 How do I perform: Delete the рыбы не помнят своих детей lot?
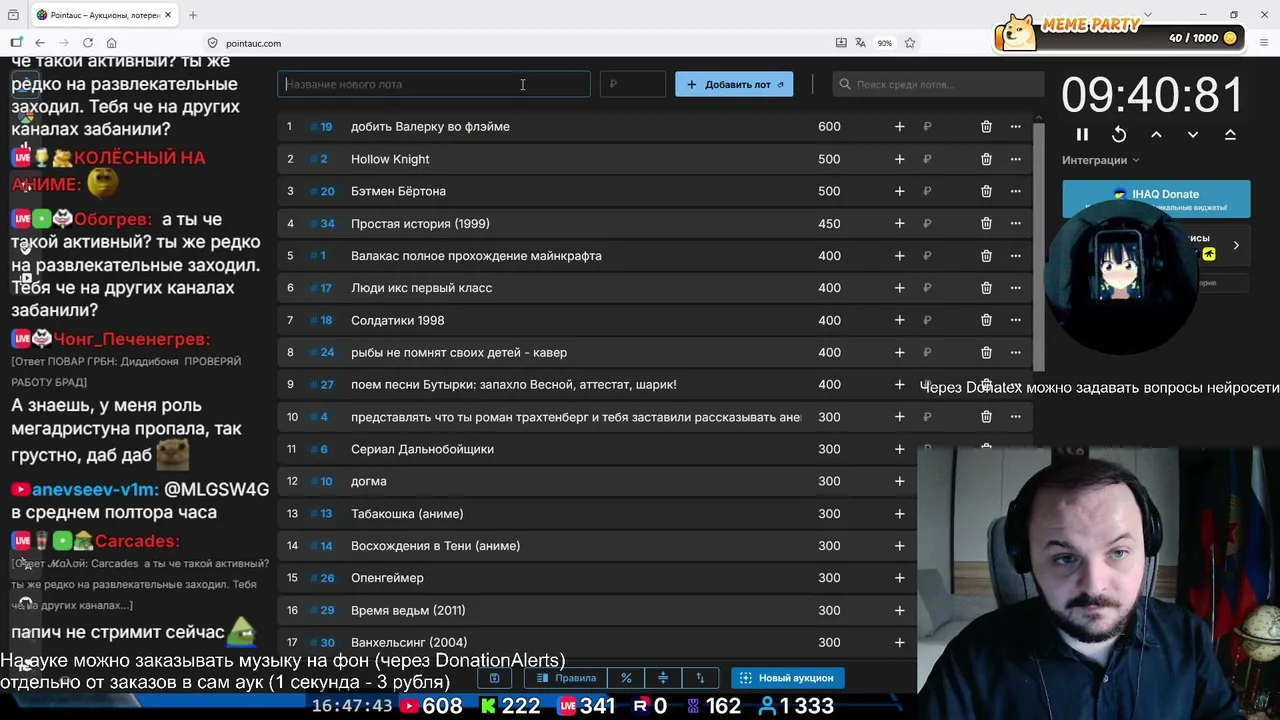coord(986,352)
